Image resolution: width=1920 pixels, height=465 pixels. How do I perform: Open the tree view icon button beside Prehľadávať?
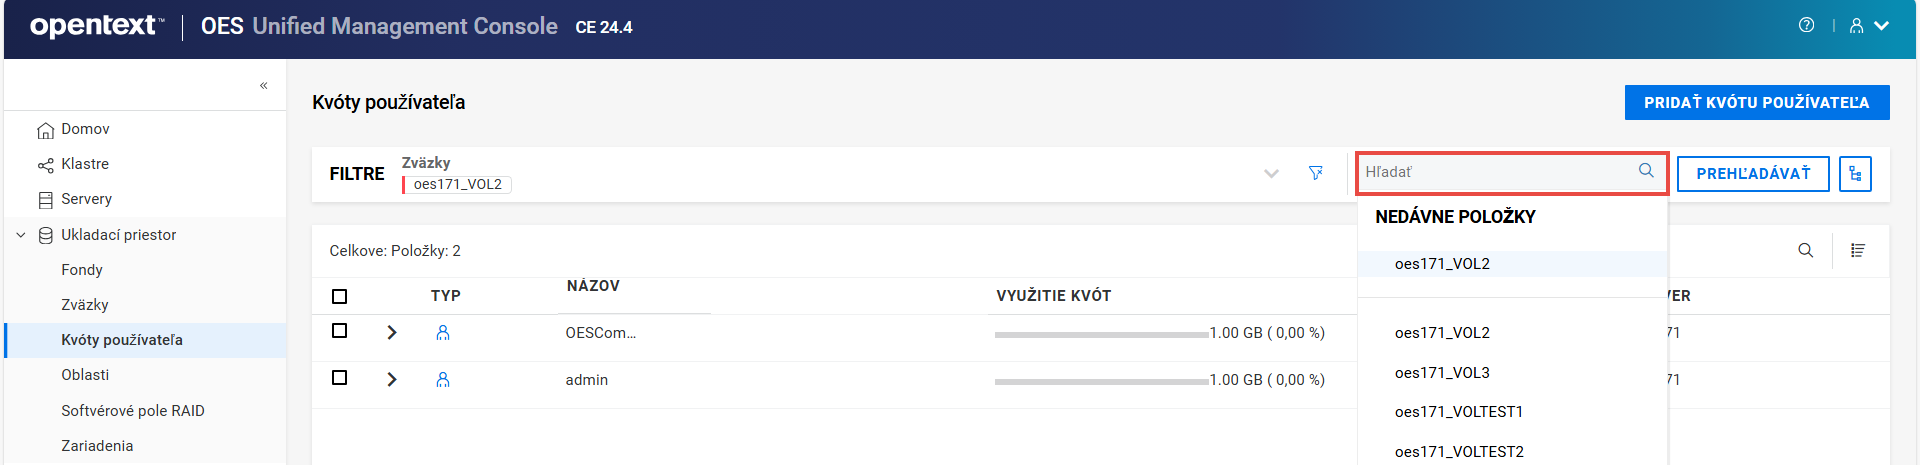tap(1855, 174)
